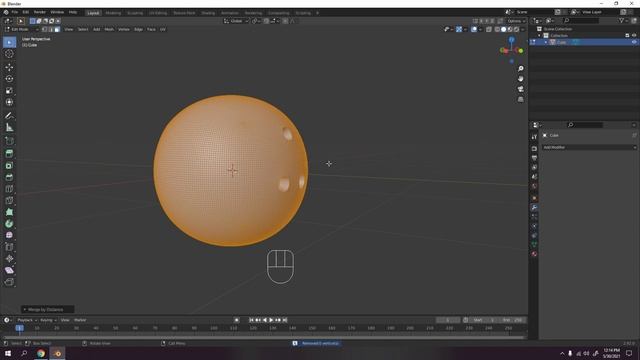
Task: Click the pan hand viewport gizmo
Action: pos(520,79)
